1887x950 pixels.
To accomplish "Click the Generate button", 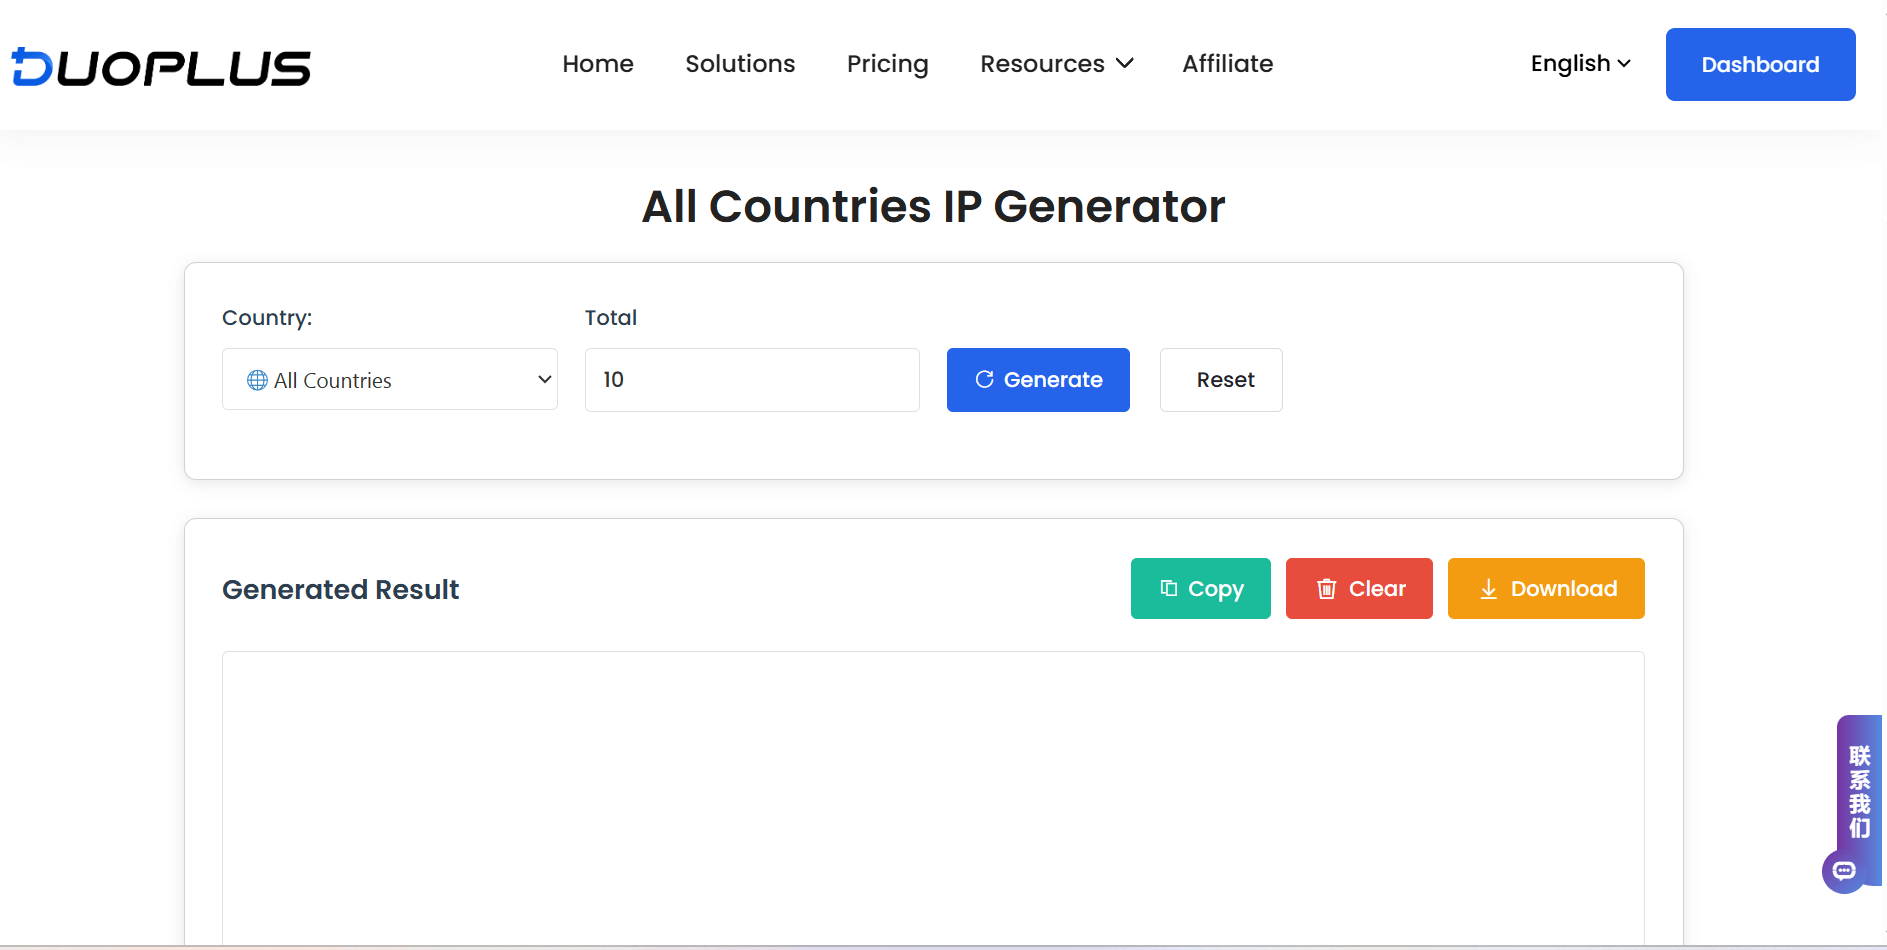I will 1038,380.
